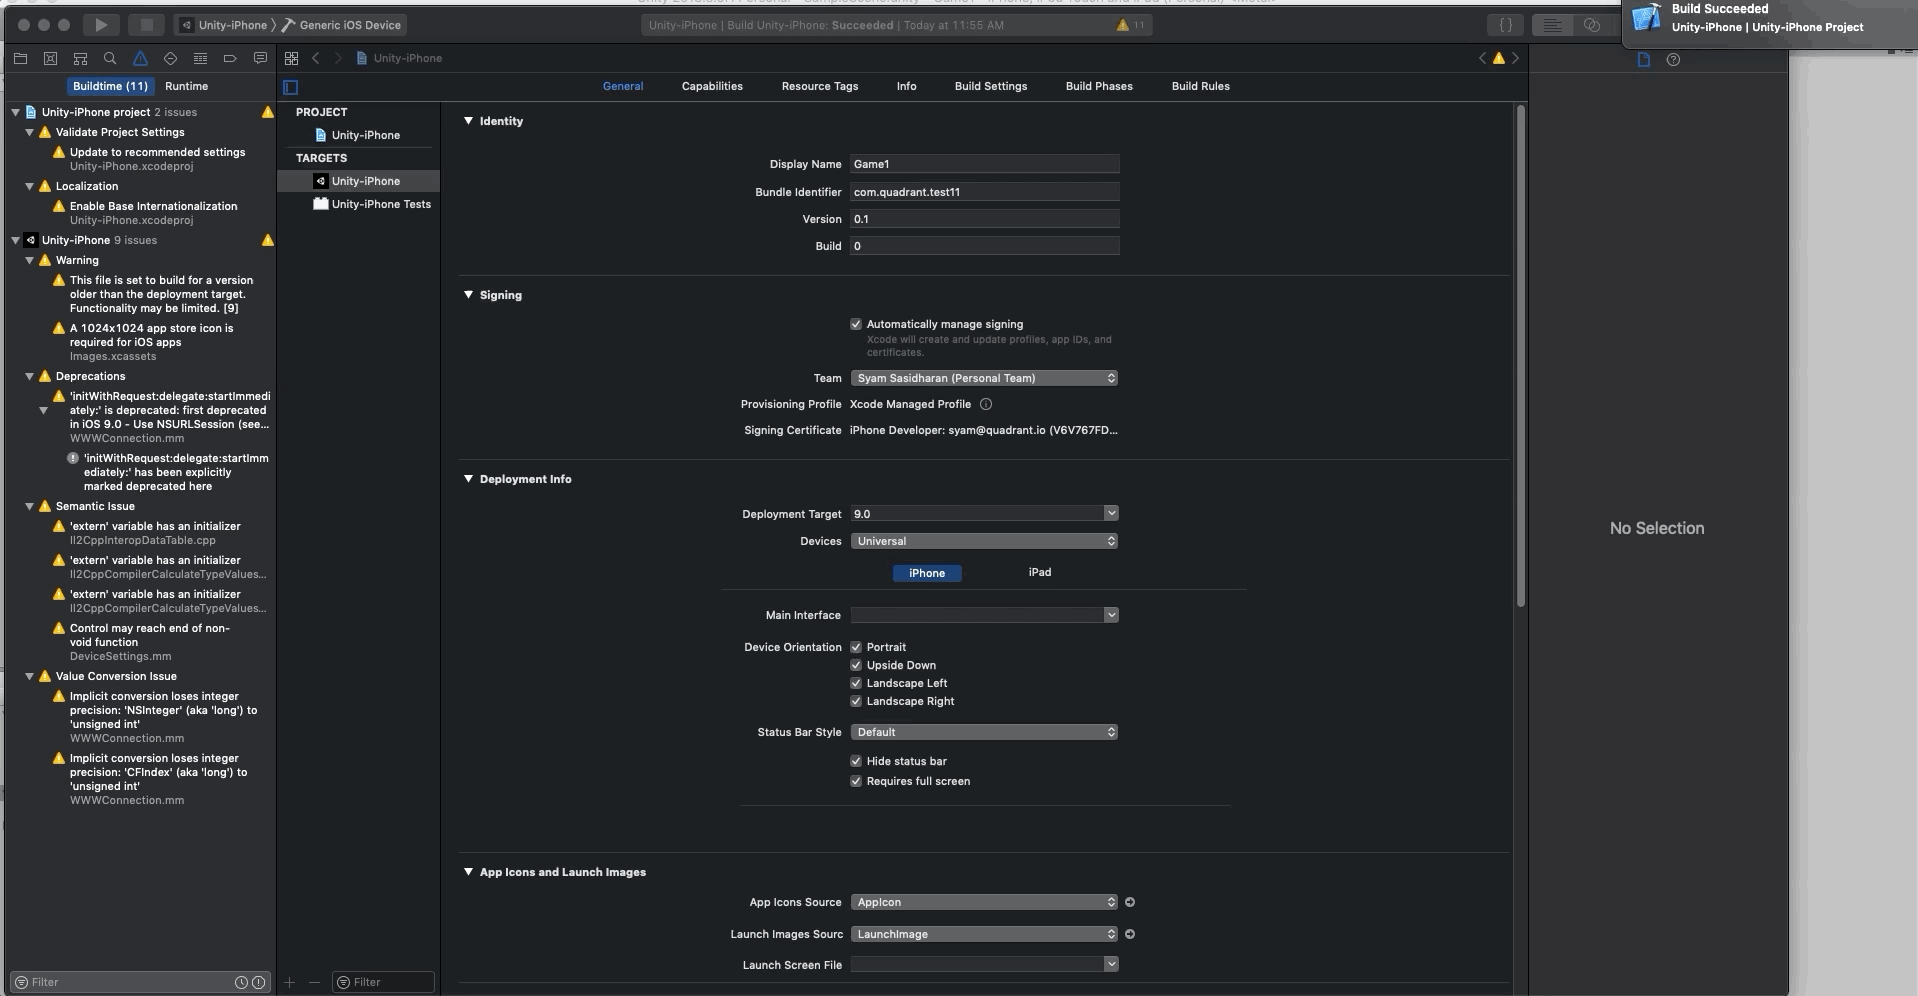Show the provisioning profile info

tap(986, 404)
